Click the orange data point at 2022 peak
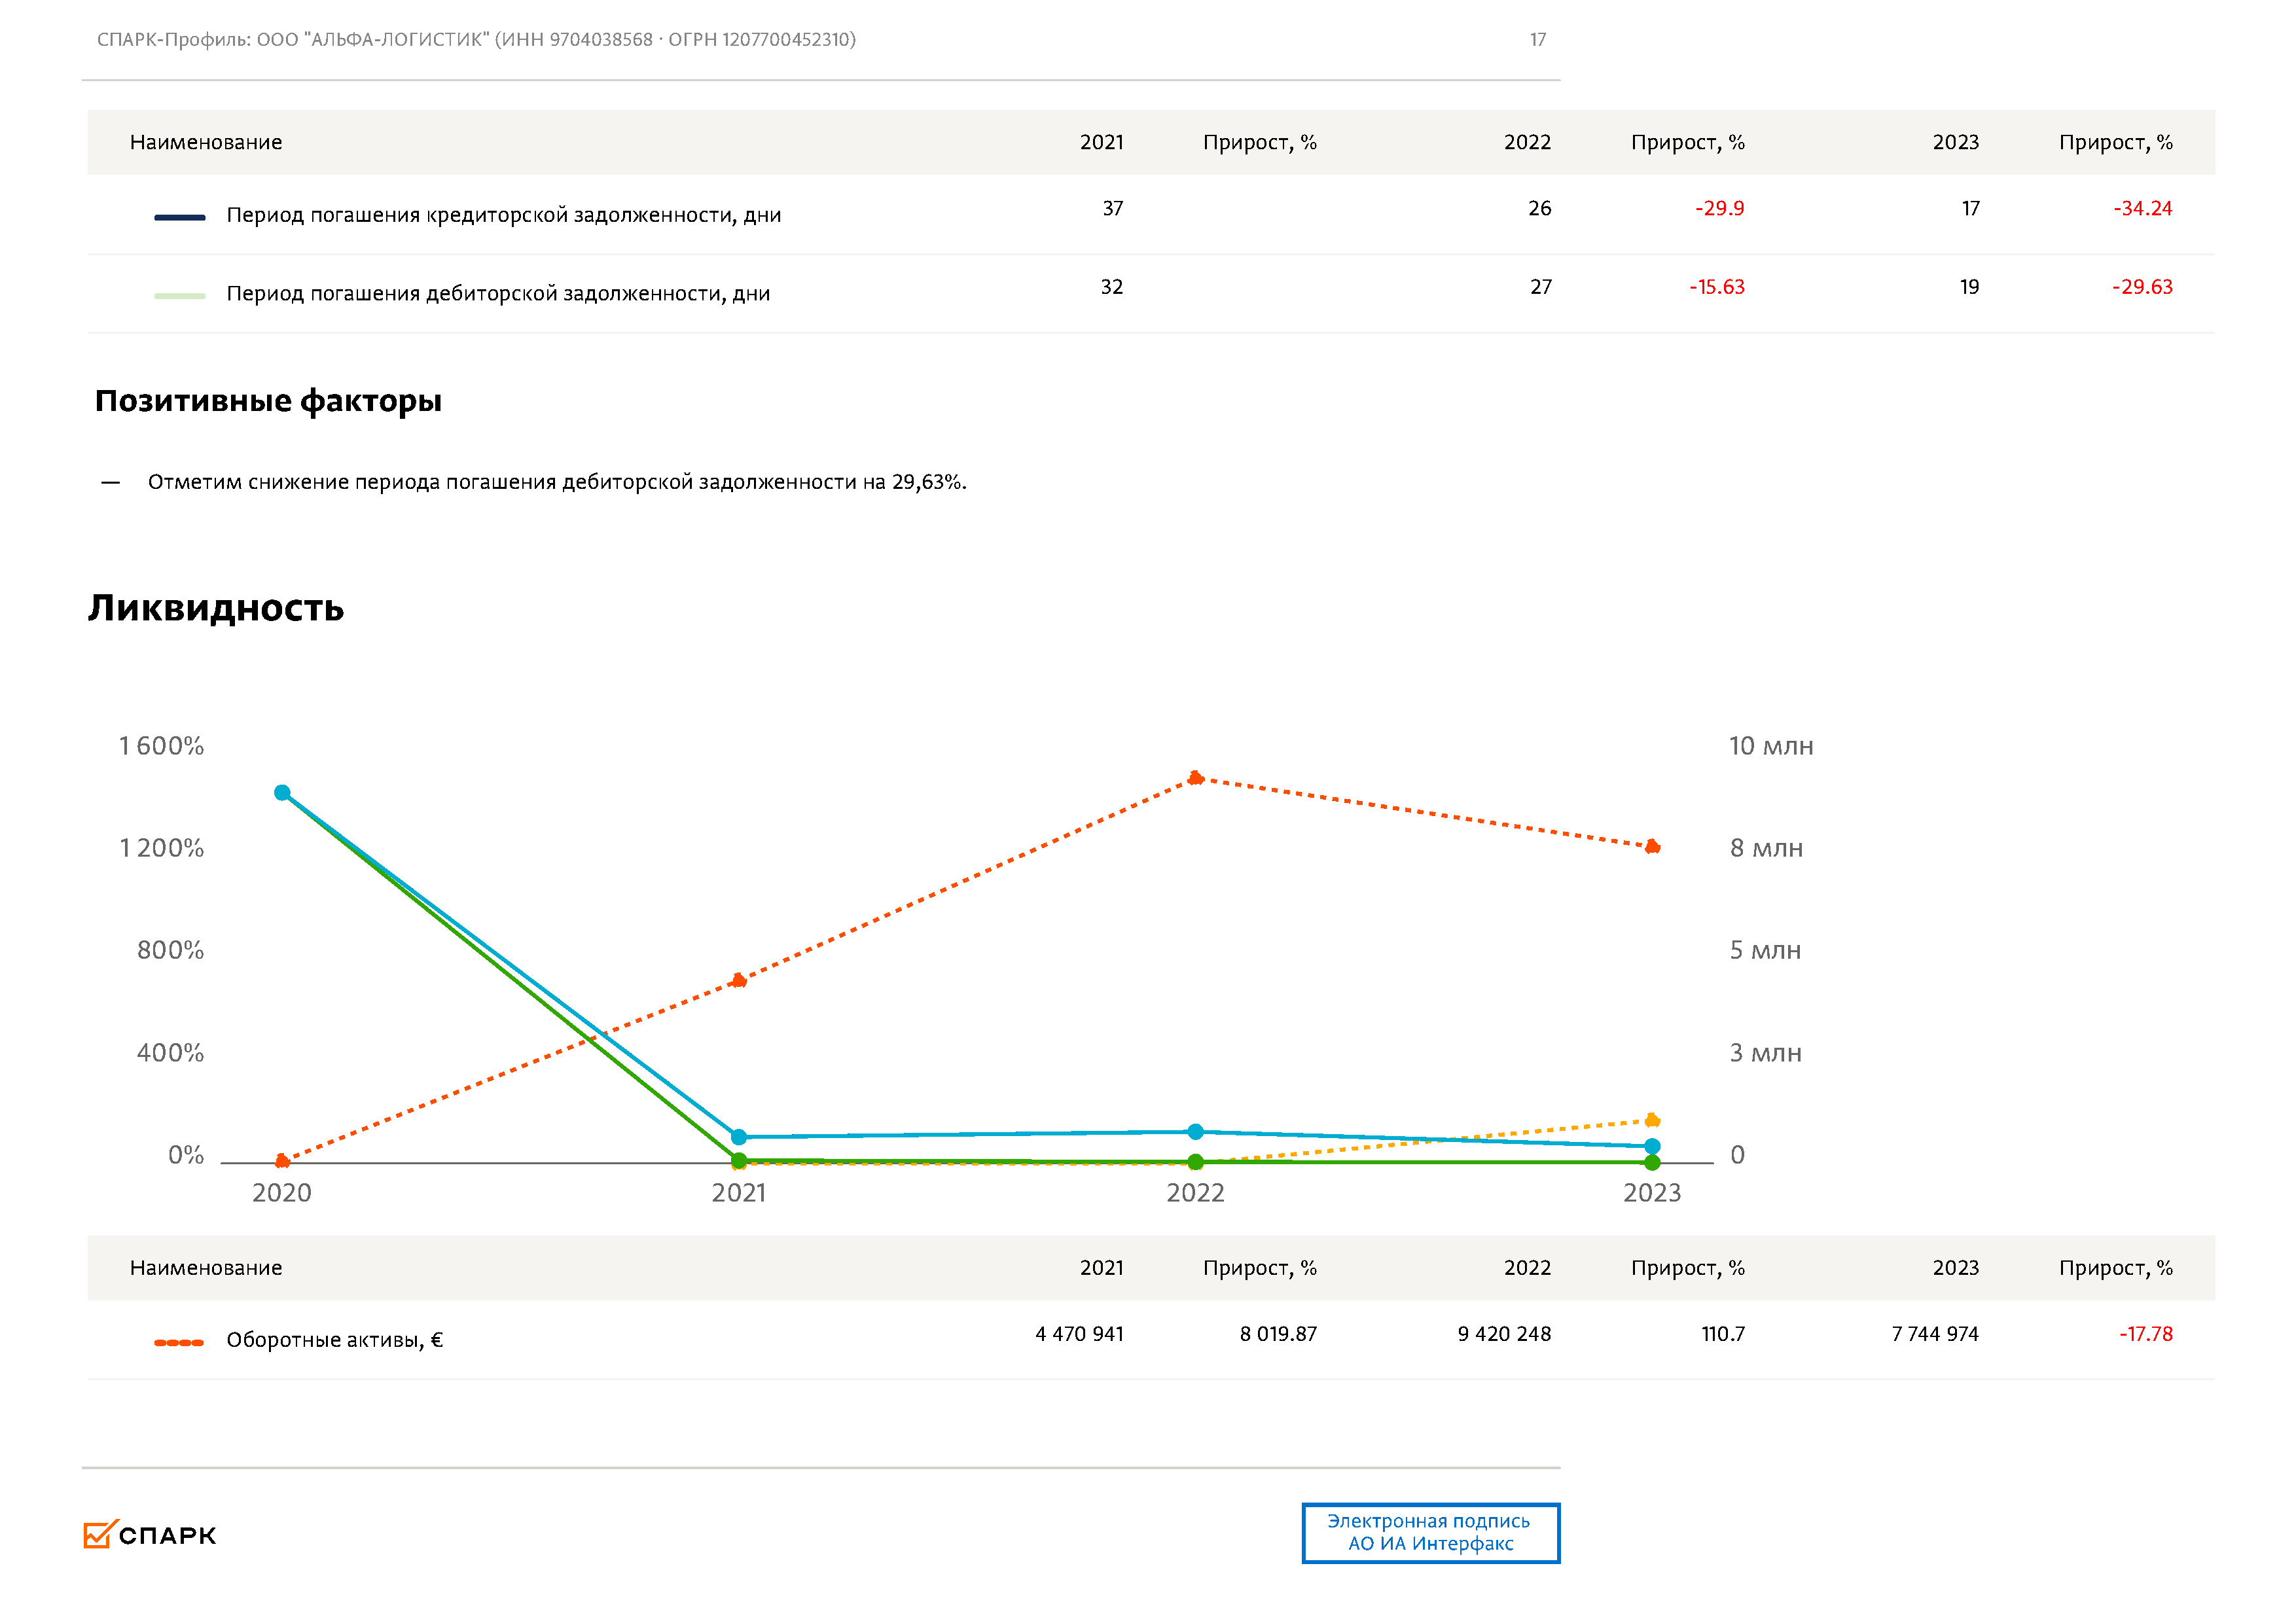The height and width of the screenshot is (1623, 2296). pos(1195,778)
